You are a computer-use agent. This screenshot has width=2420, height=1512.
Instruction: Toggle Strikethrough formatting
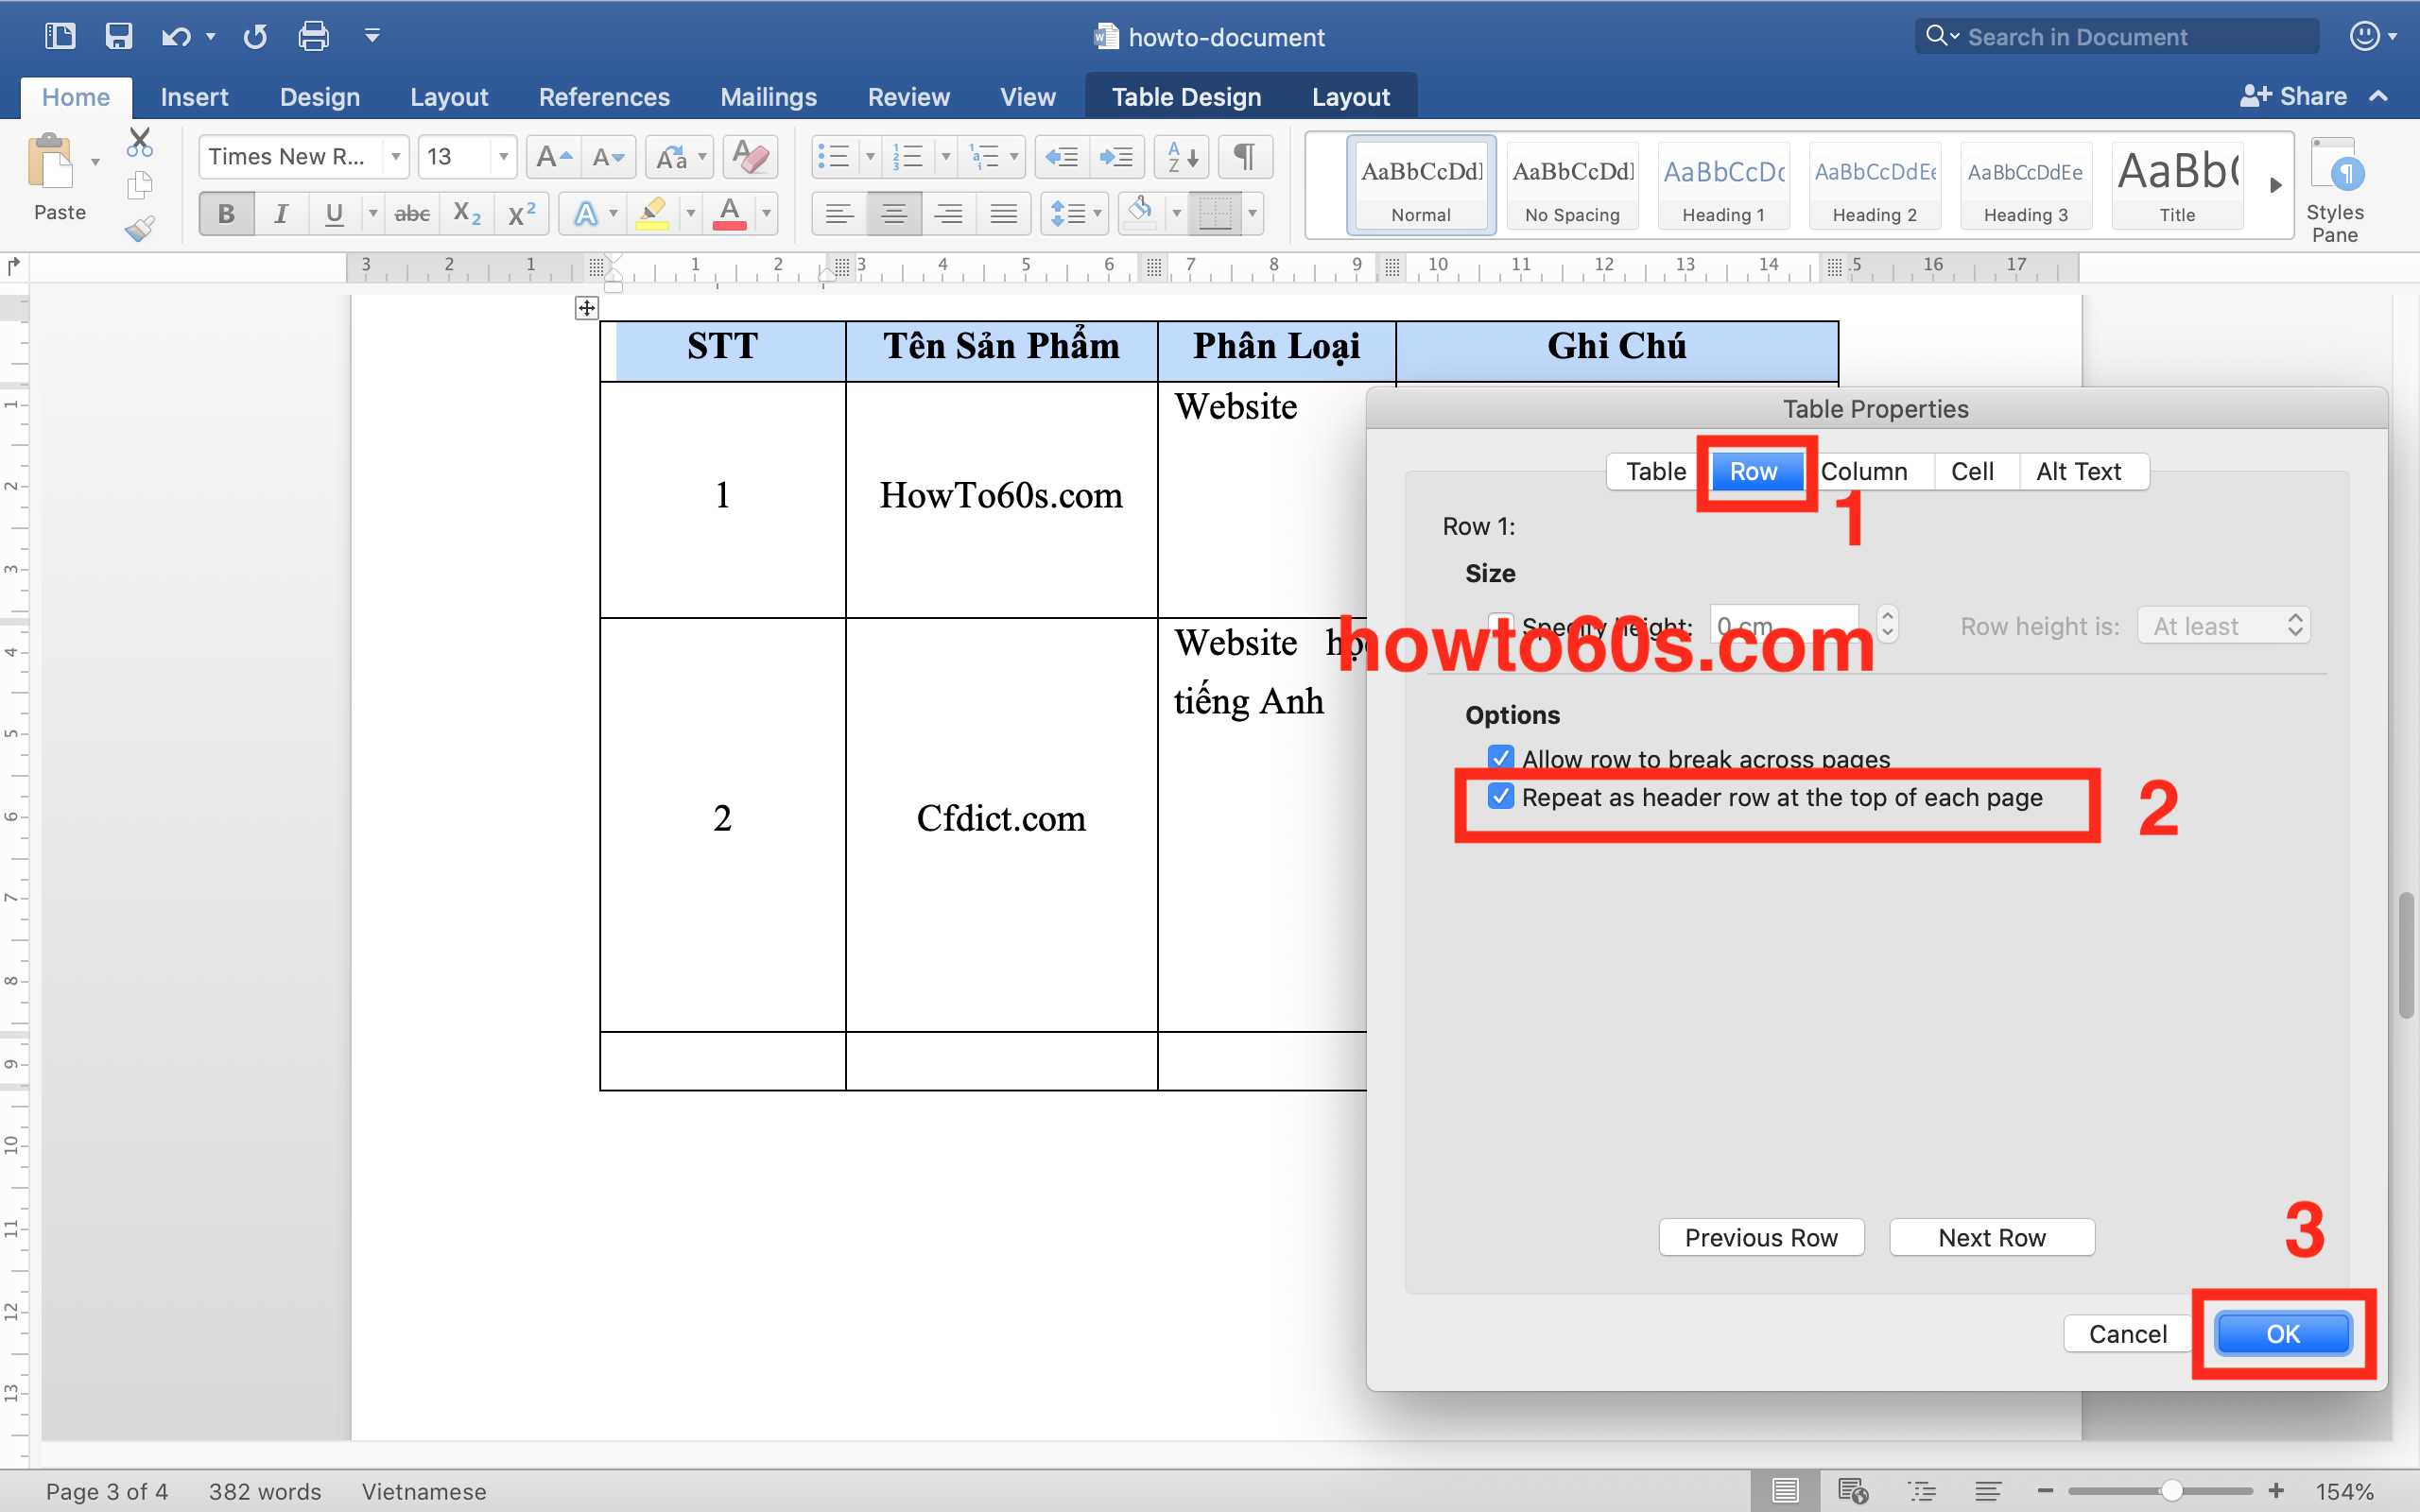pos(412,213)
